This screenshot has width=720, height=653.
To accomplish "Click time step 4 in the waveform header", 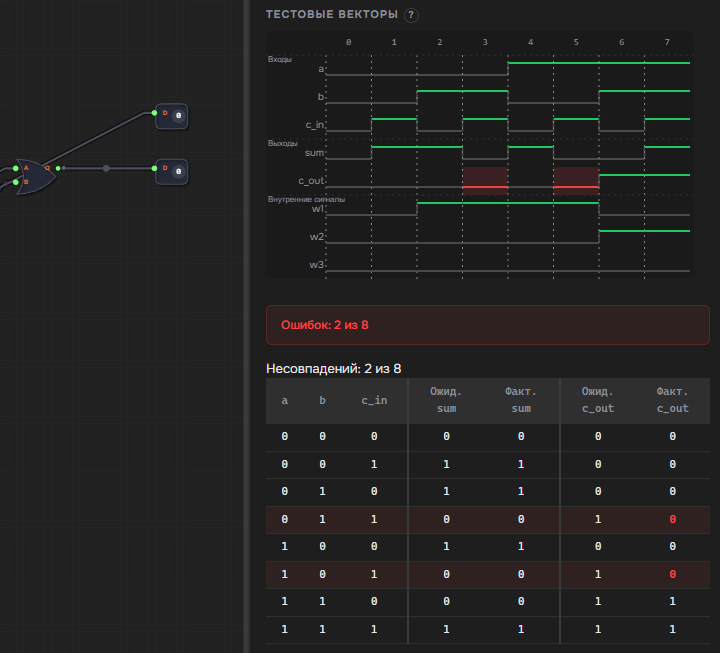I will [530, 42].
